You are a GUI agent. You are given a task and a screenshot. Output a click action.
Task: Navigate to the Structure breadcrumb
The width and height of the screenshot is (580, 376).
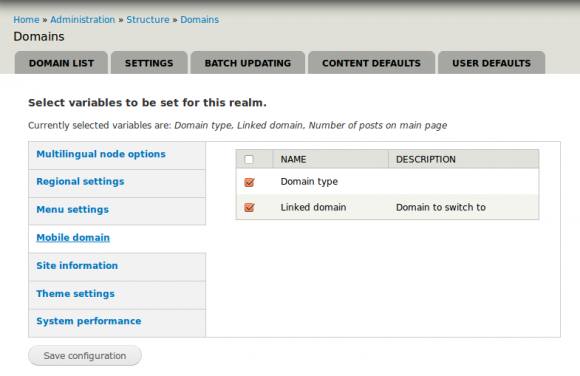point(148,20)
